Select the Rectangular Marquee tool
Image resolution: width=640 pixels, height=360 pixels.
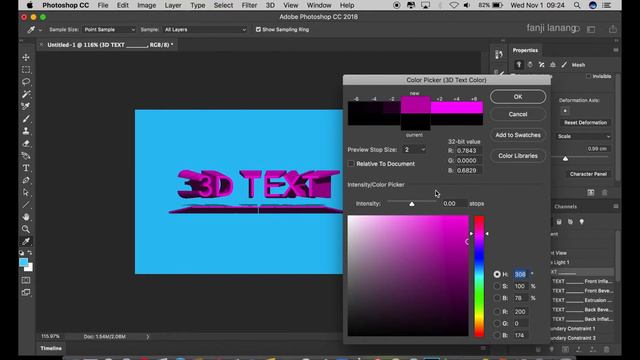[26, 69]
